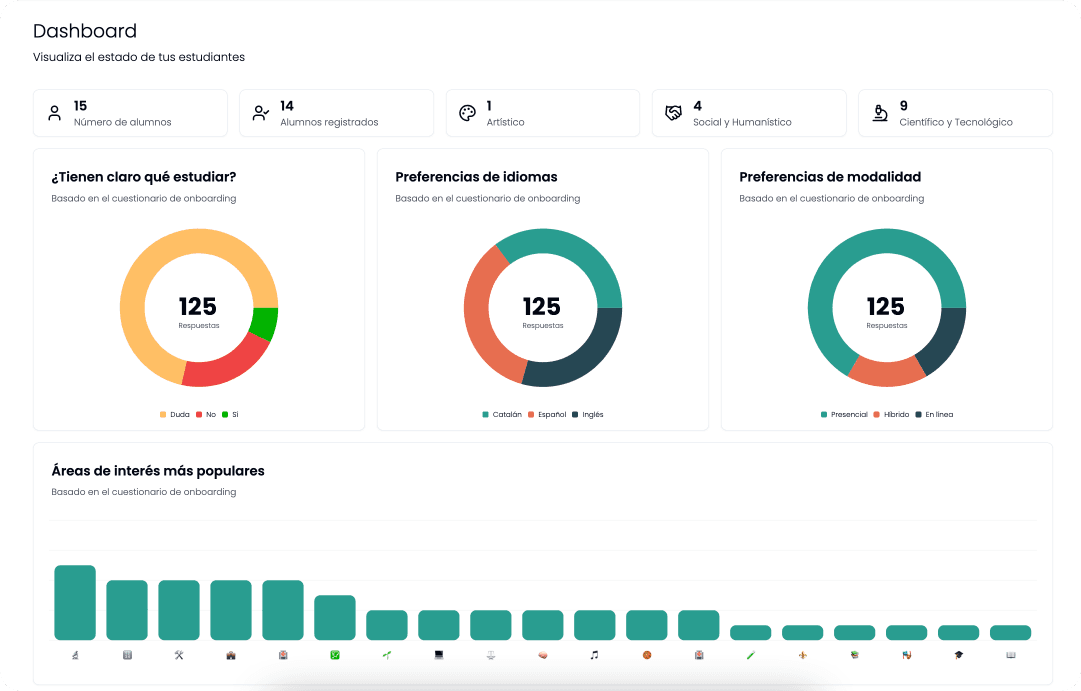Toggle the Híbrido legend entry
The width and height of the screenshot is (1081, 691).
pos(891,414)
